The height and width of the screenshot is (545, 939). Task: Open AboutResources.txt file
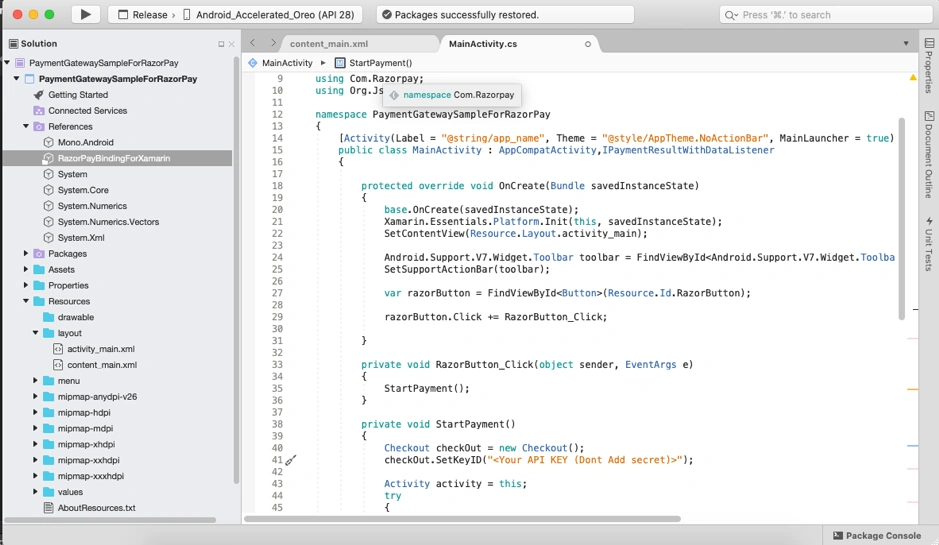click(96, 507)
